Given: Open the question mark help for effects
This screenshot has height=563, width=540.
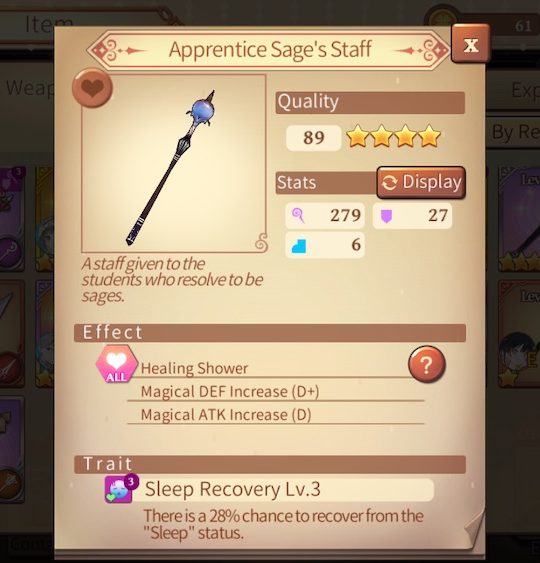Looking at the screenshot, I should (x=427, y=364).
